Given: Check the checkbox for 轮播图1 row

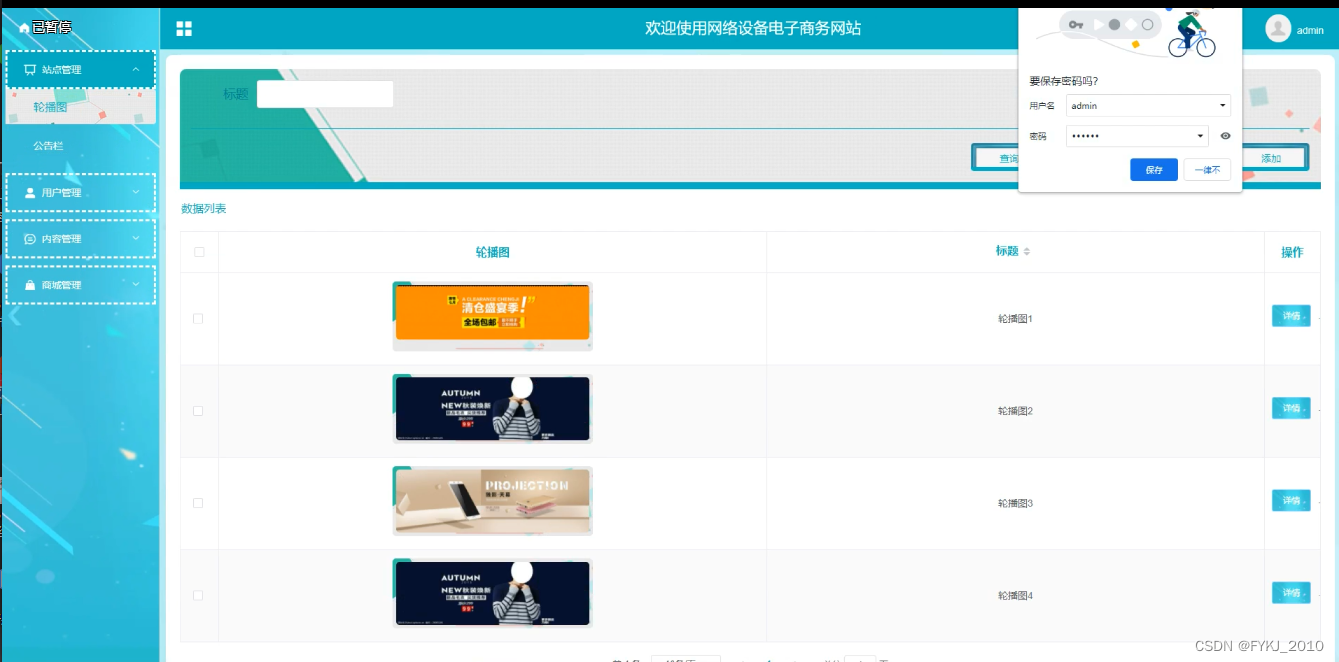Looking at the screenshot, I should 198,318.
